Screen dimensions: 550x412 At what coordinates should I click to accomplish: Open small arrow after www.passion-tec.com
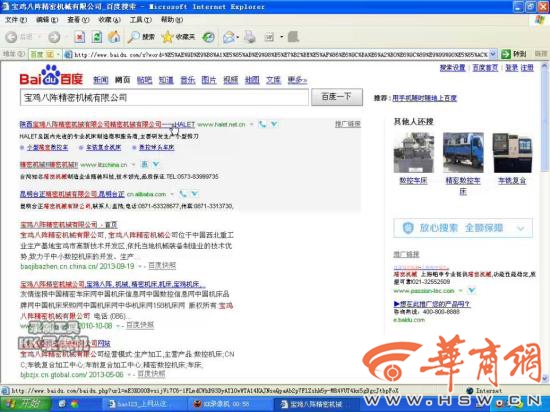tap(461, 291)
